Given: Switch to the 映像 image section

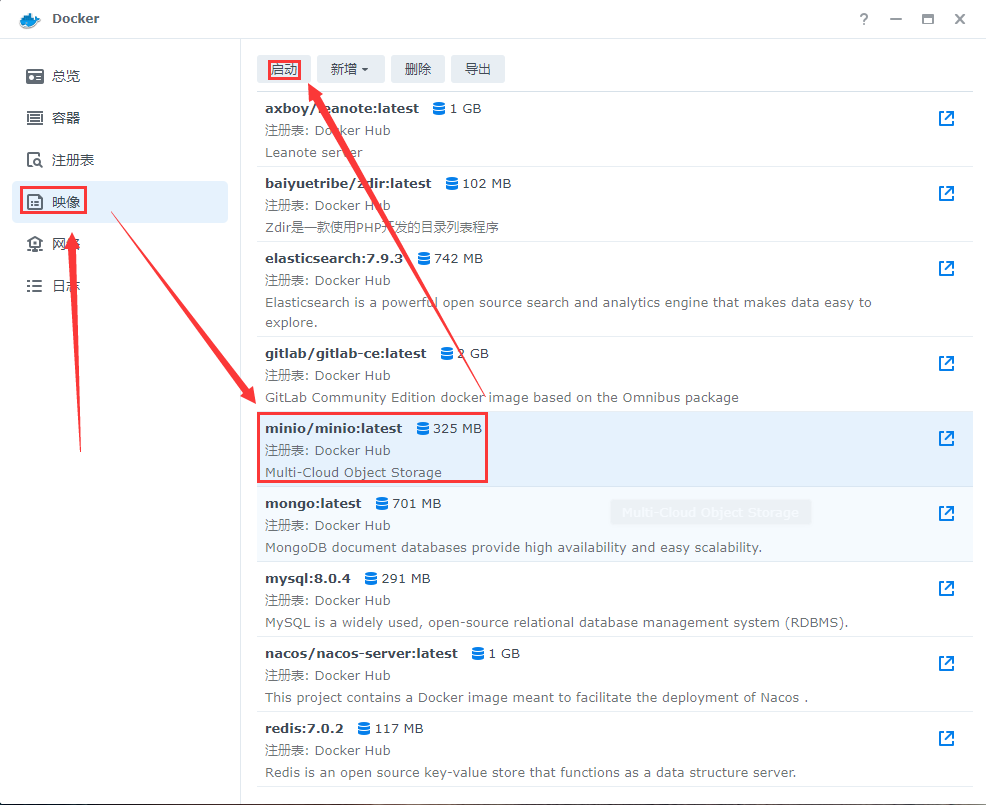Looking at the screenshot, I should coord(52,200).
